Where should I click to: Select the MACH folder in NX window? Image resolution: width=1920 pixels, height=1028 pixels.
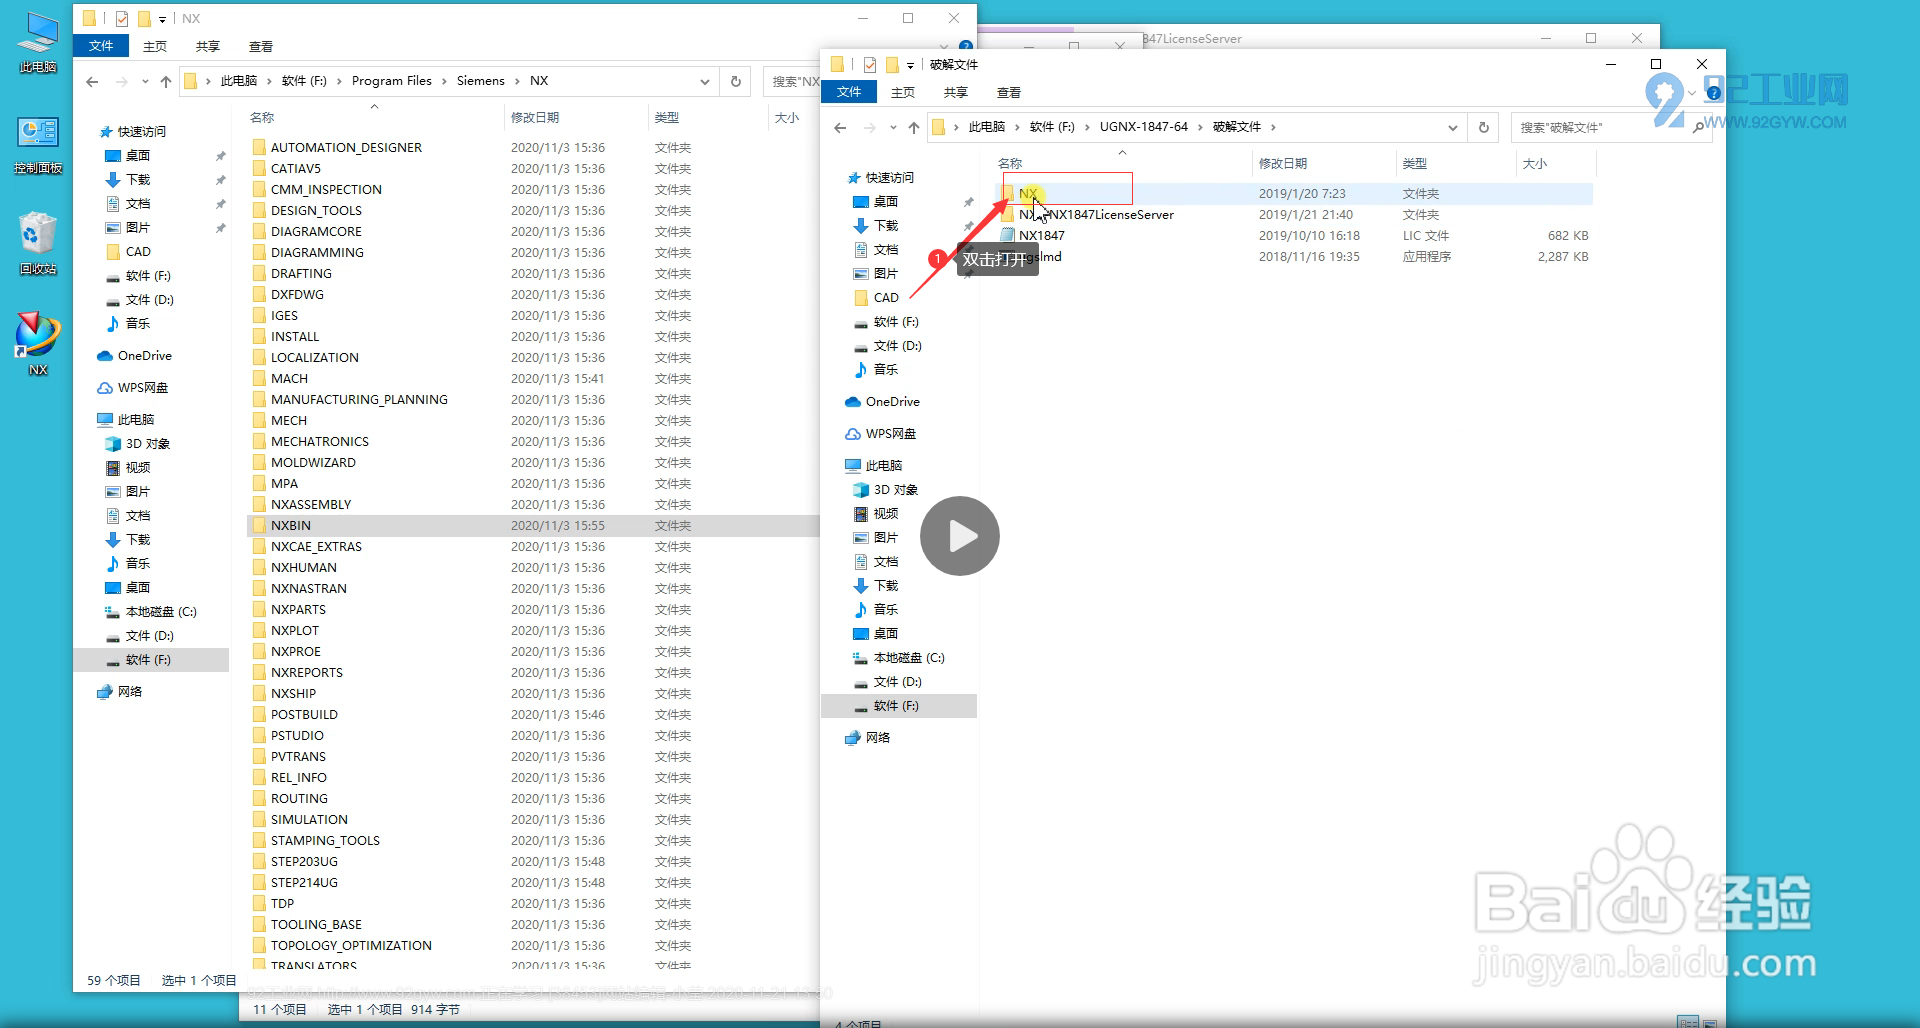[x=289, y=379]
